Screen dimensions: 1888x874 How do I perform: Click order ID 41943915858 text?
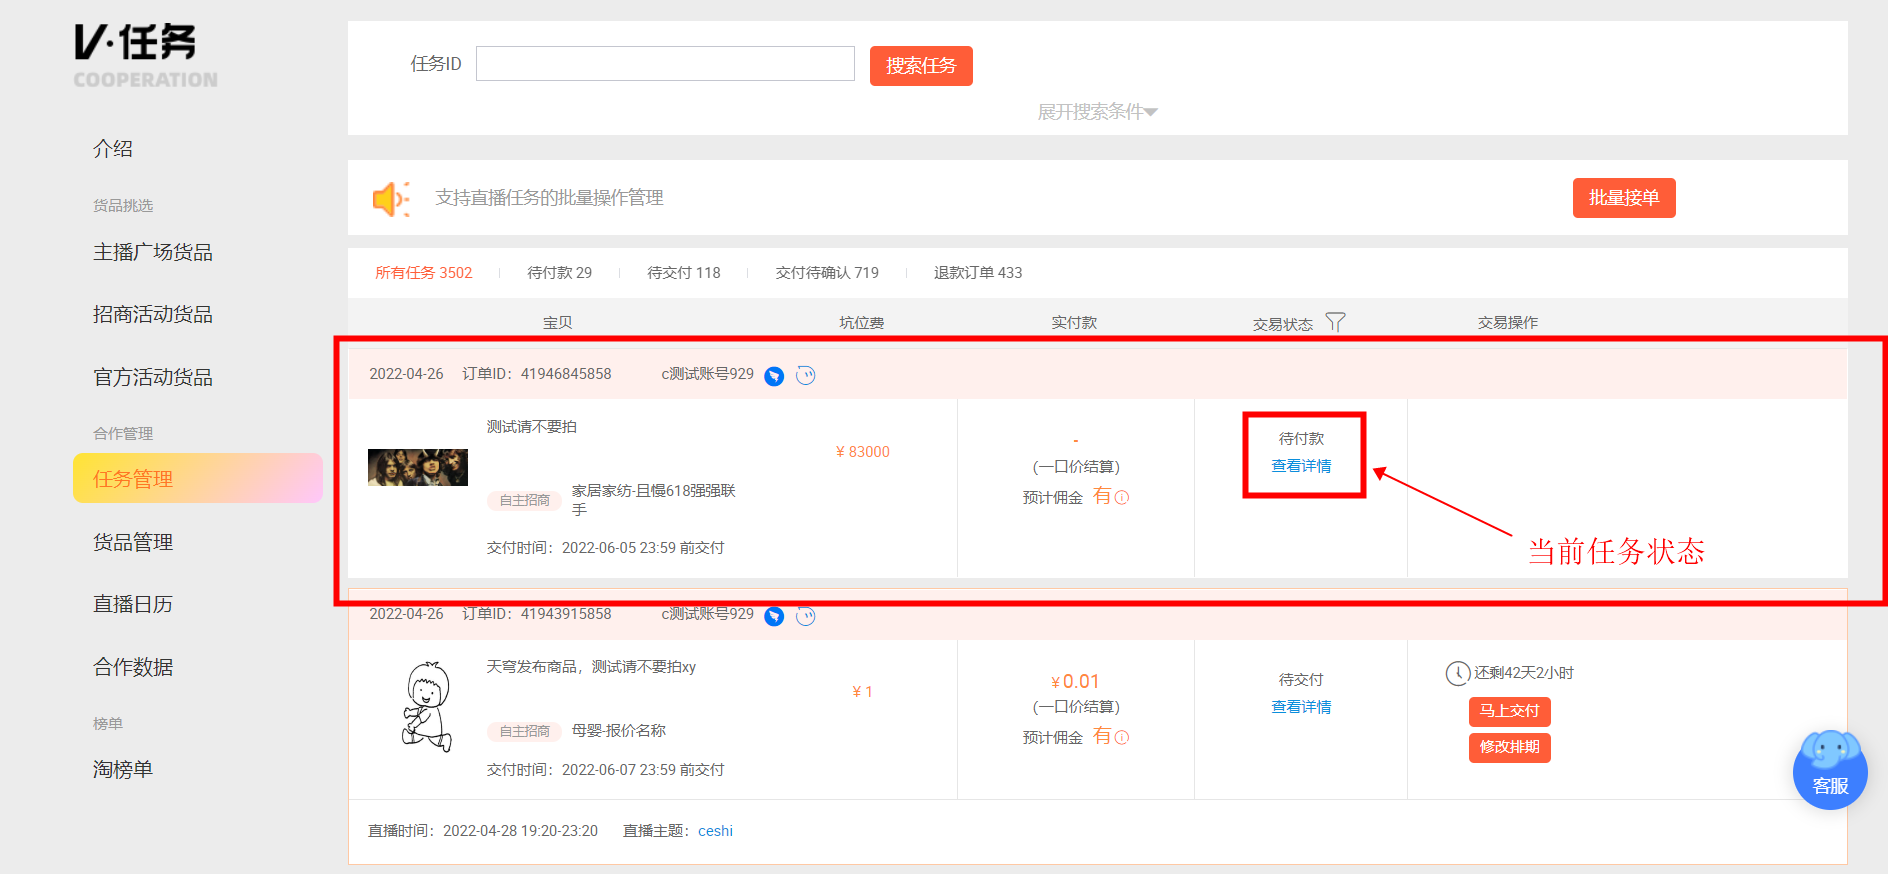537,614
